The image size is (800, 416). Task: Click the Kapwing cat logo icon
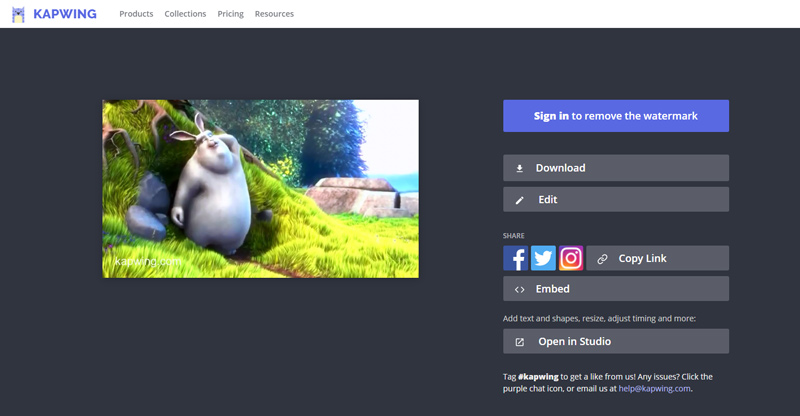click(x=19, y=14)
